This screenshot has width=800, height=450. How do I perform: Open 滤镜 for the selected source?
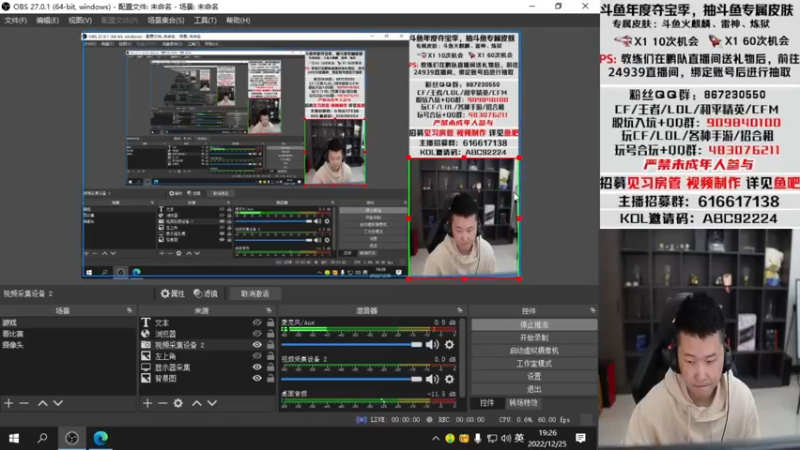pos(206,293)
